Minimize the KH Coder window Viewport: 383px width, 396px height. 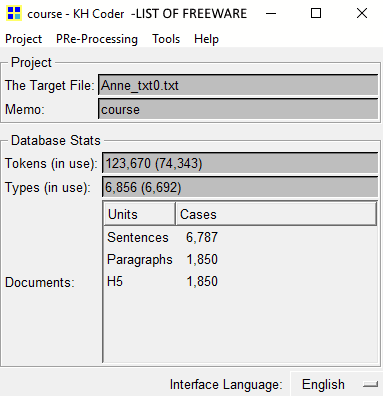(271, 14)
